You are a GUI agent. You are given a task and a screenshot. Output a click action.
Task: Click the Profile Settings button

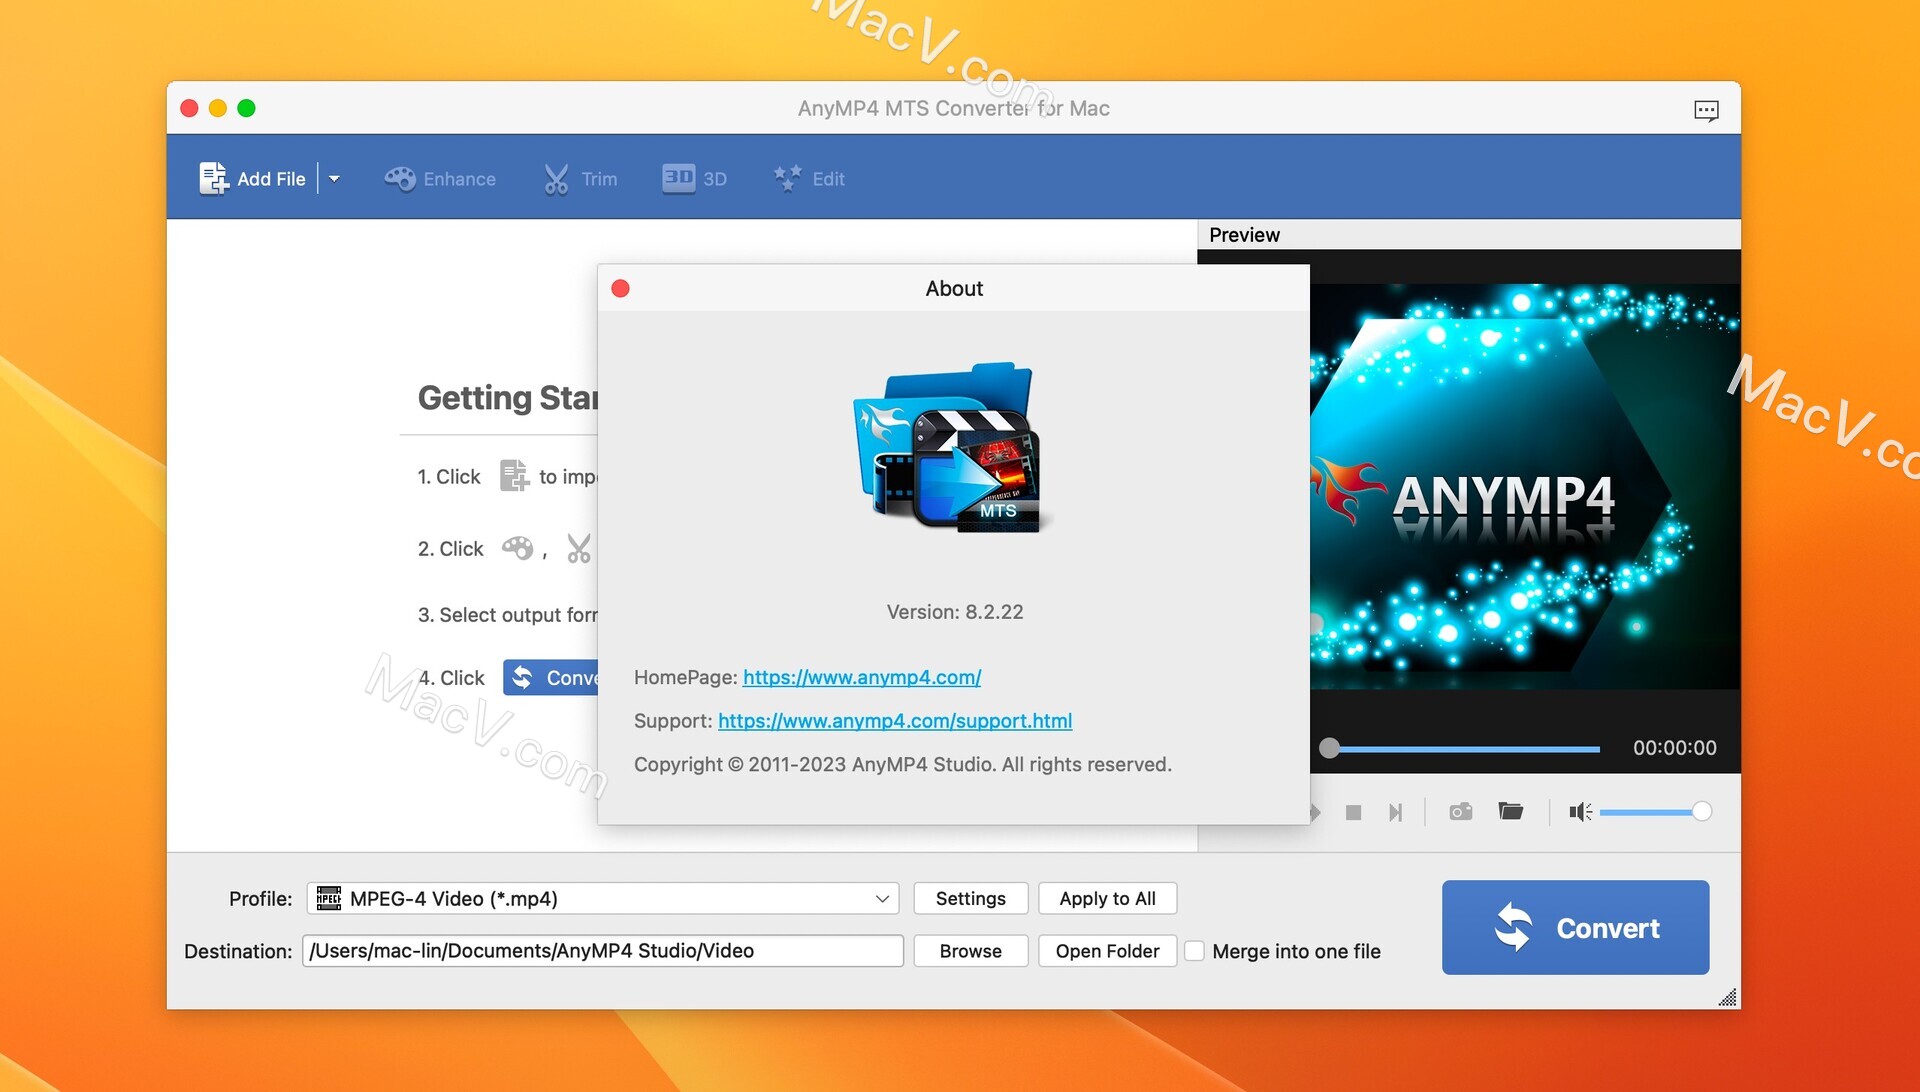[x=970, y=898]
